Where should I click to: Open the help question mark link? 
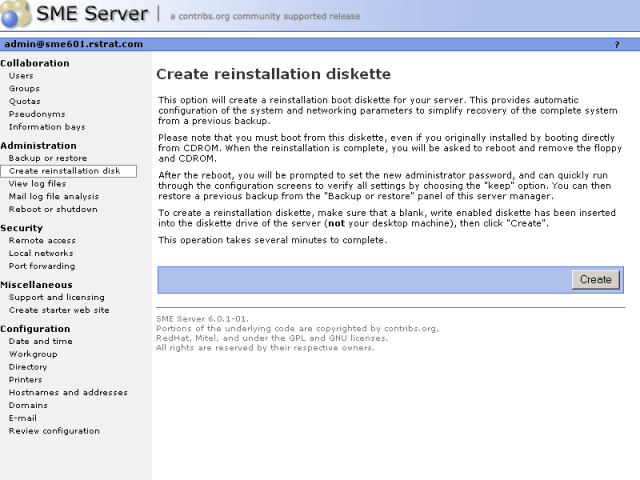coord(617,44)
